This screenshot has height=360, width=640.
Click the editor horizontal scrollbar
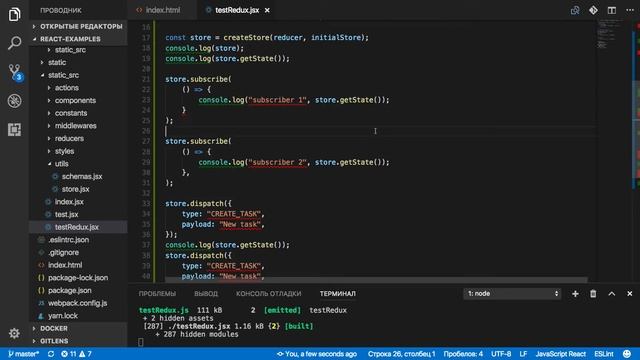click(x=376, y=280)
